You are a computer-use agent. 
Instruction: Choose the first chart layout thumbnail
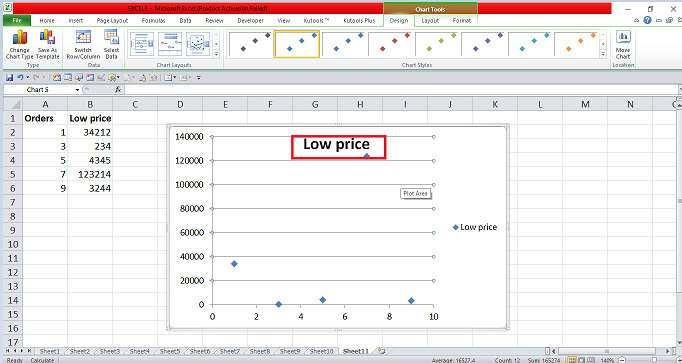tap(142, 44)
